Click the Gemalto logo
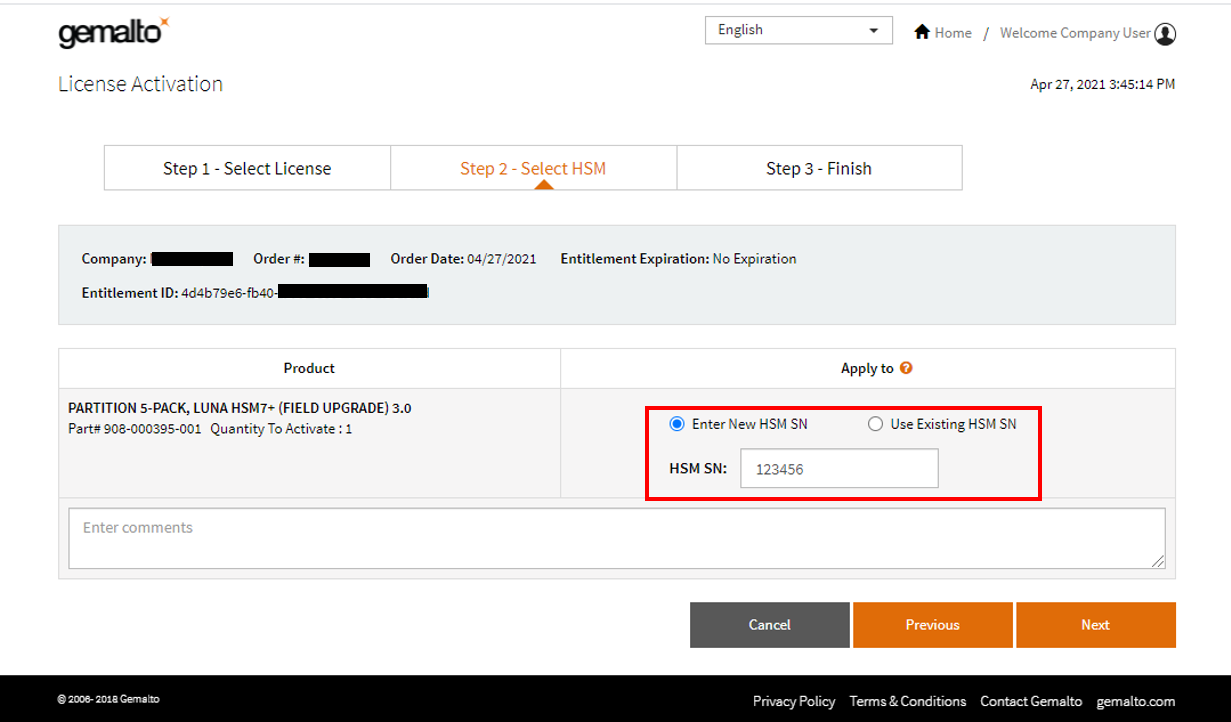 [113, 33]
